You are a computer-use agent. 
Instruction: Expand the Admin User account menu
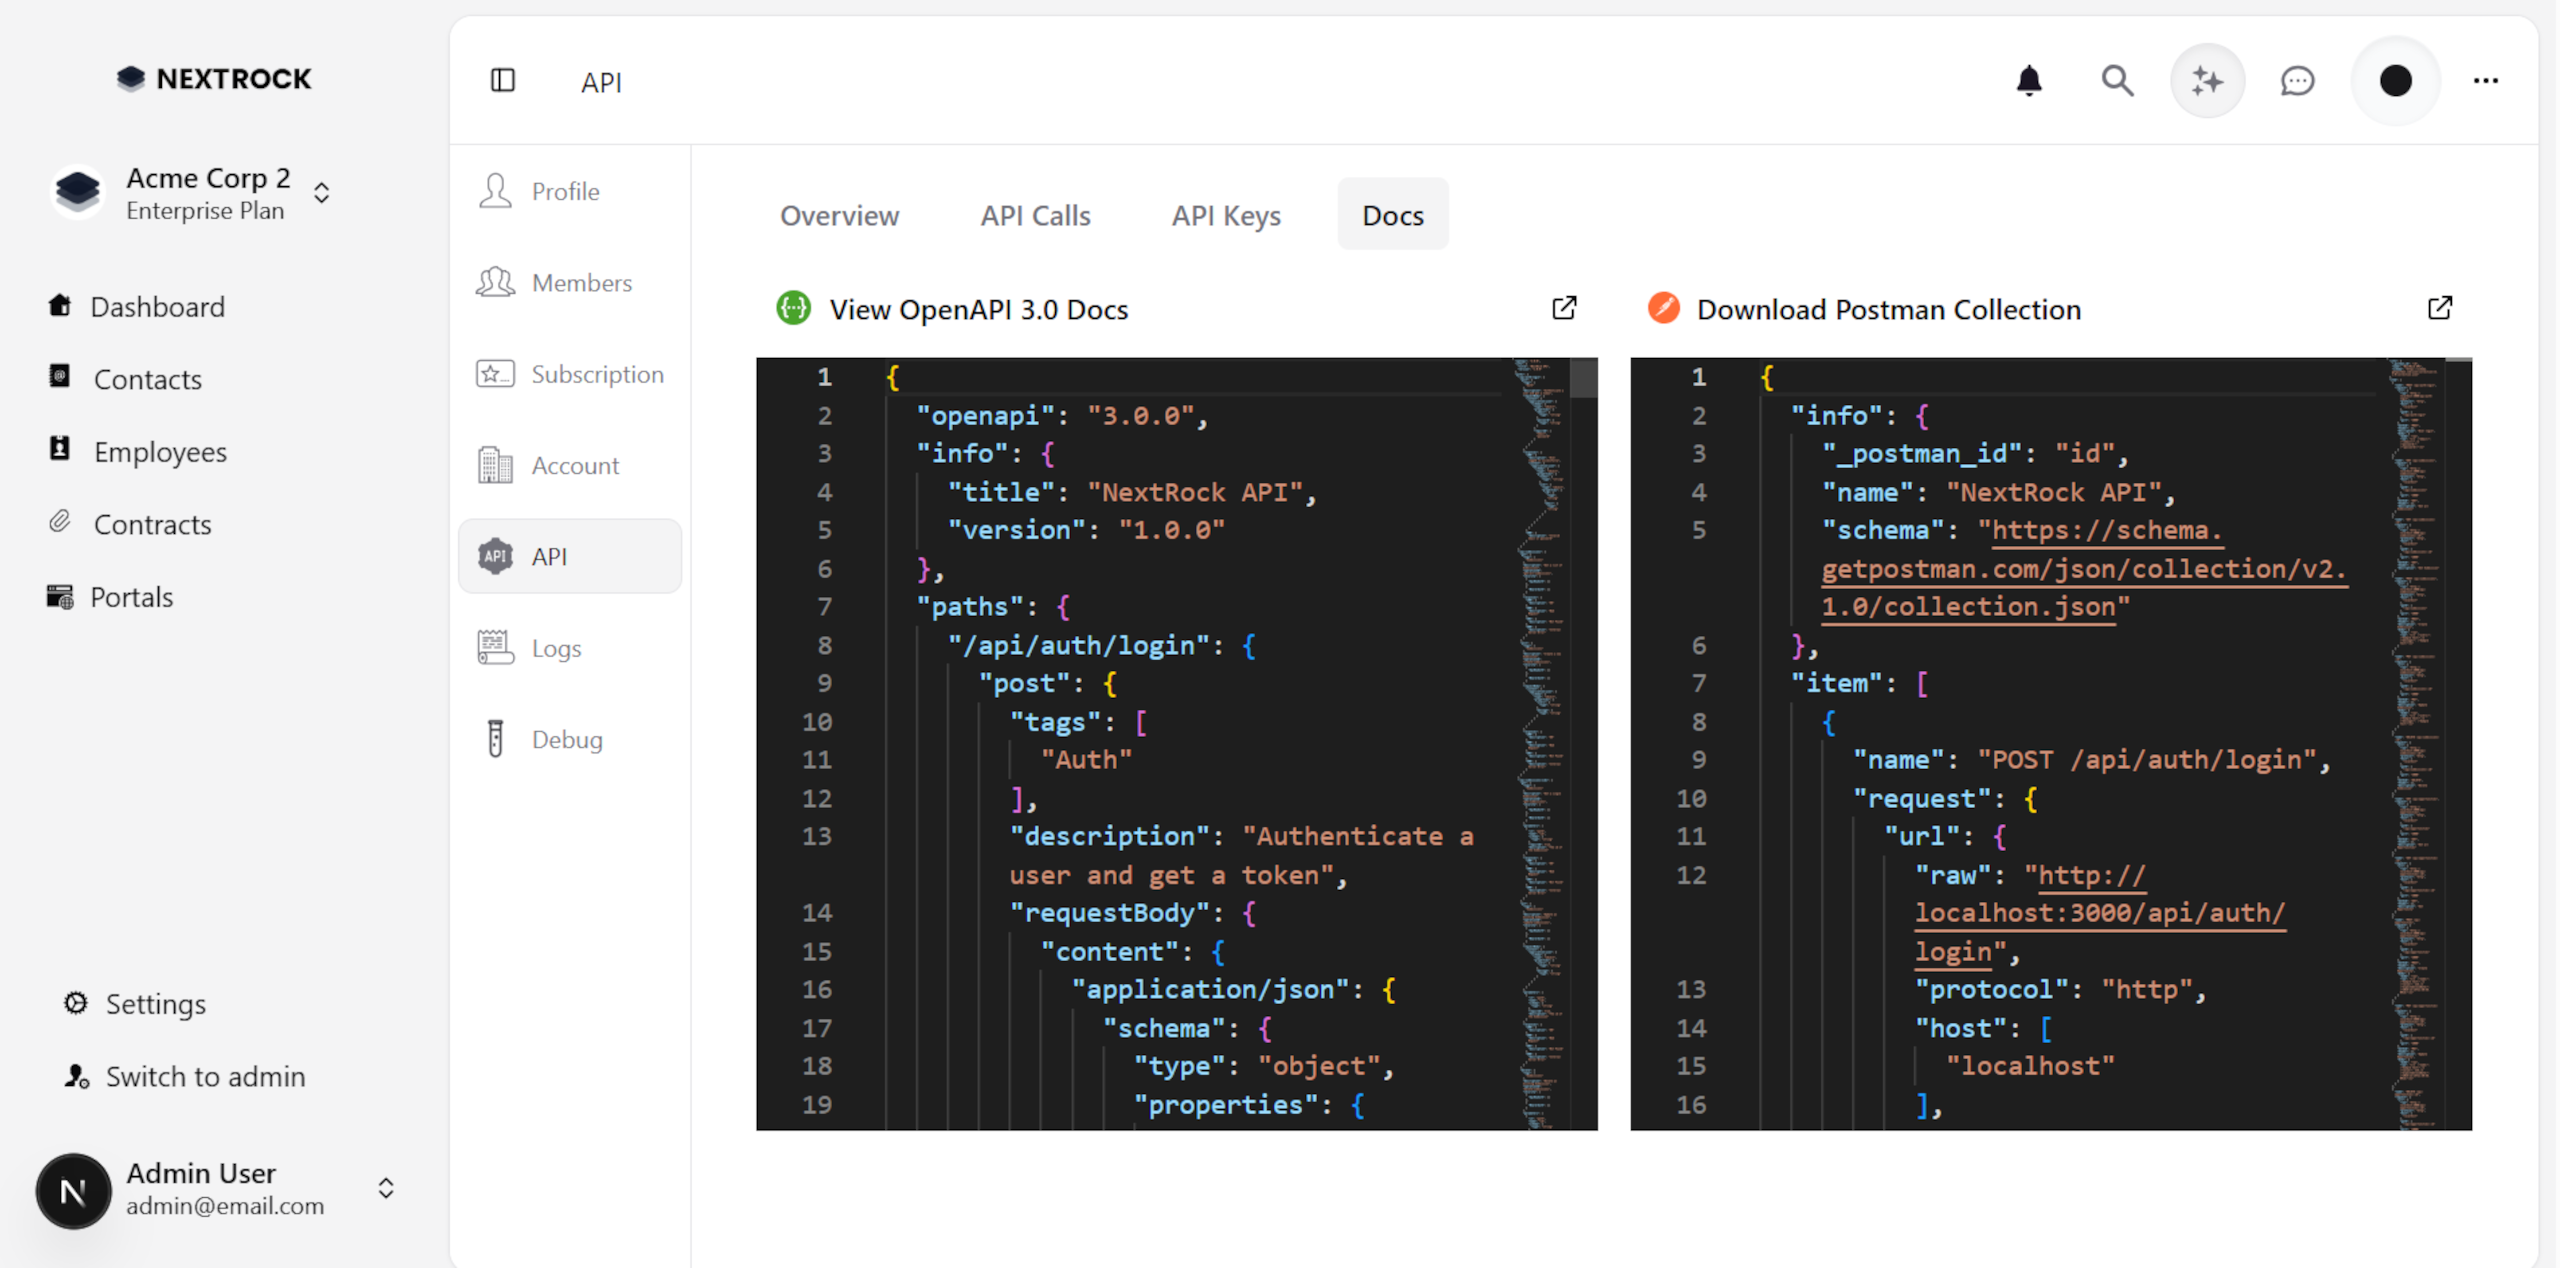click(x=386, y=1189)
